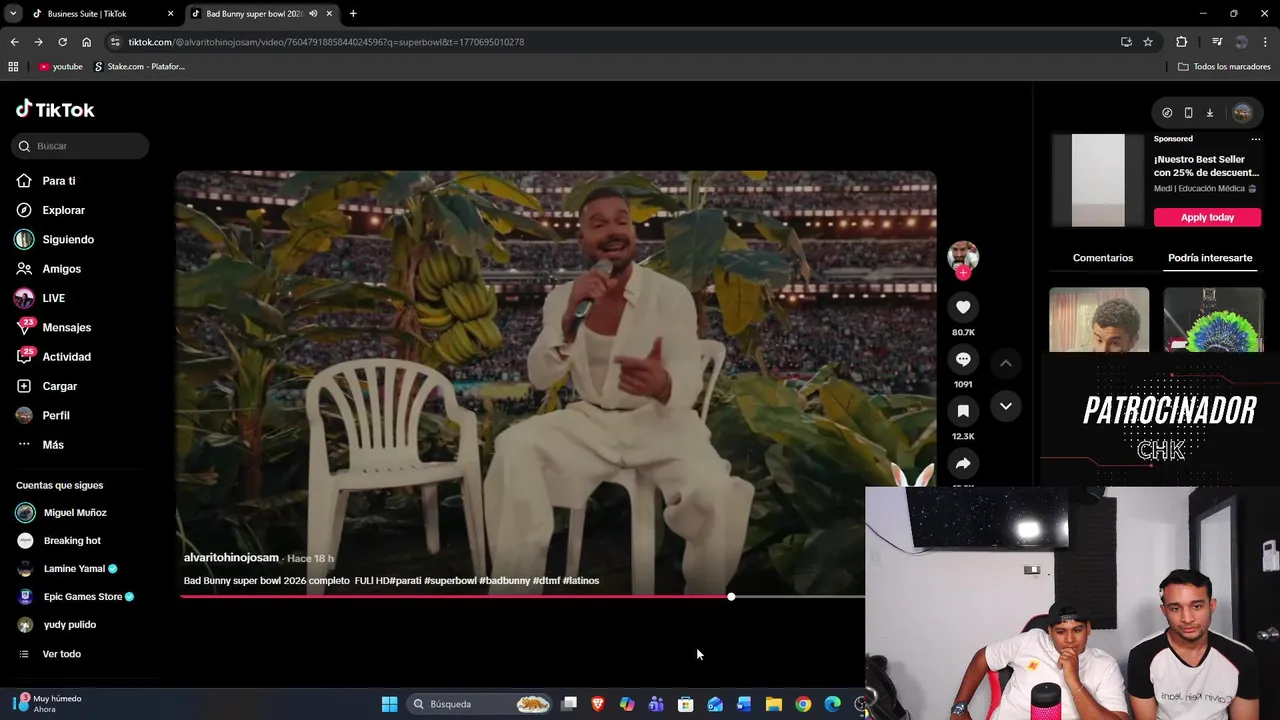Open the coins icon in top pill
Viewport: 1280px width, 720px height.
[1167, 113]
